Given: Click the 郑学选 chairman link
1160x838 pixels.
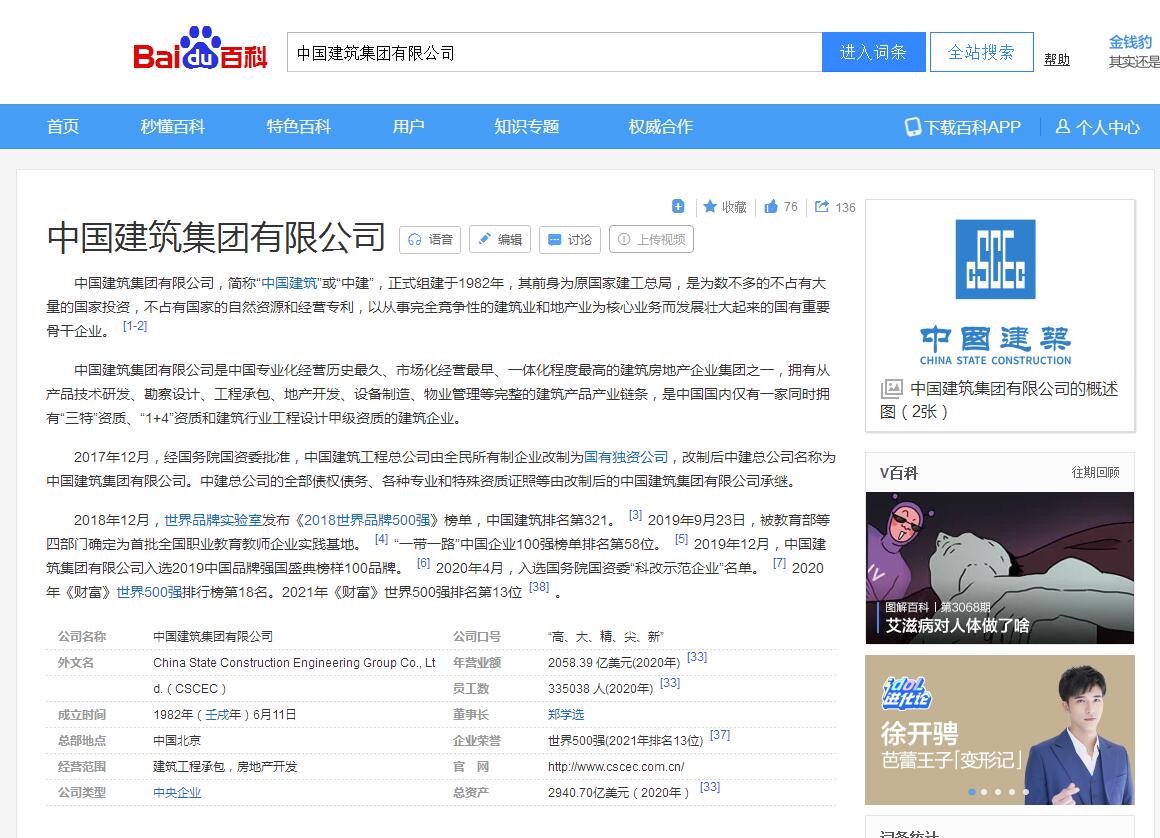Looking at the screenshot, I should [x=566, y=714].
